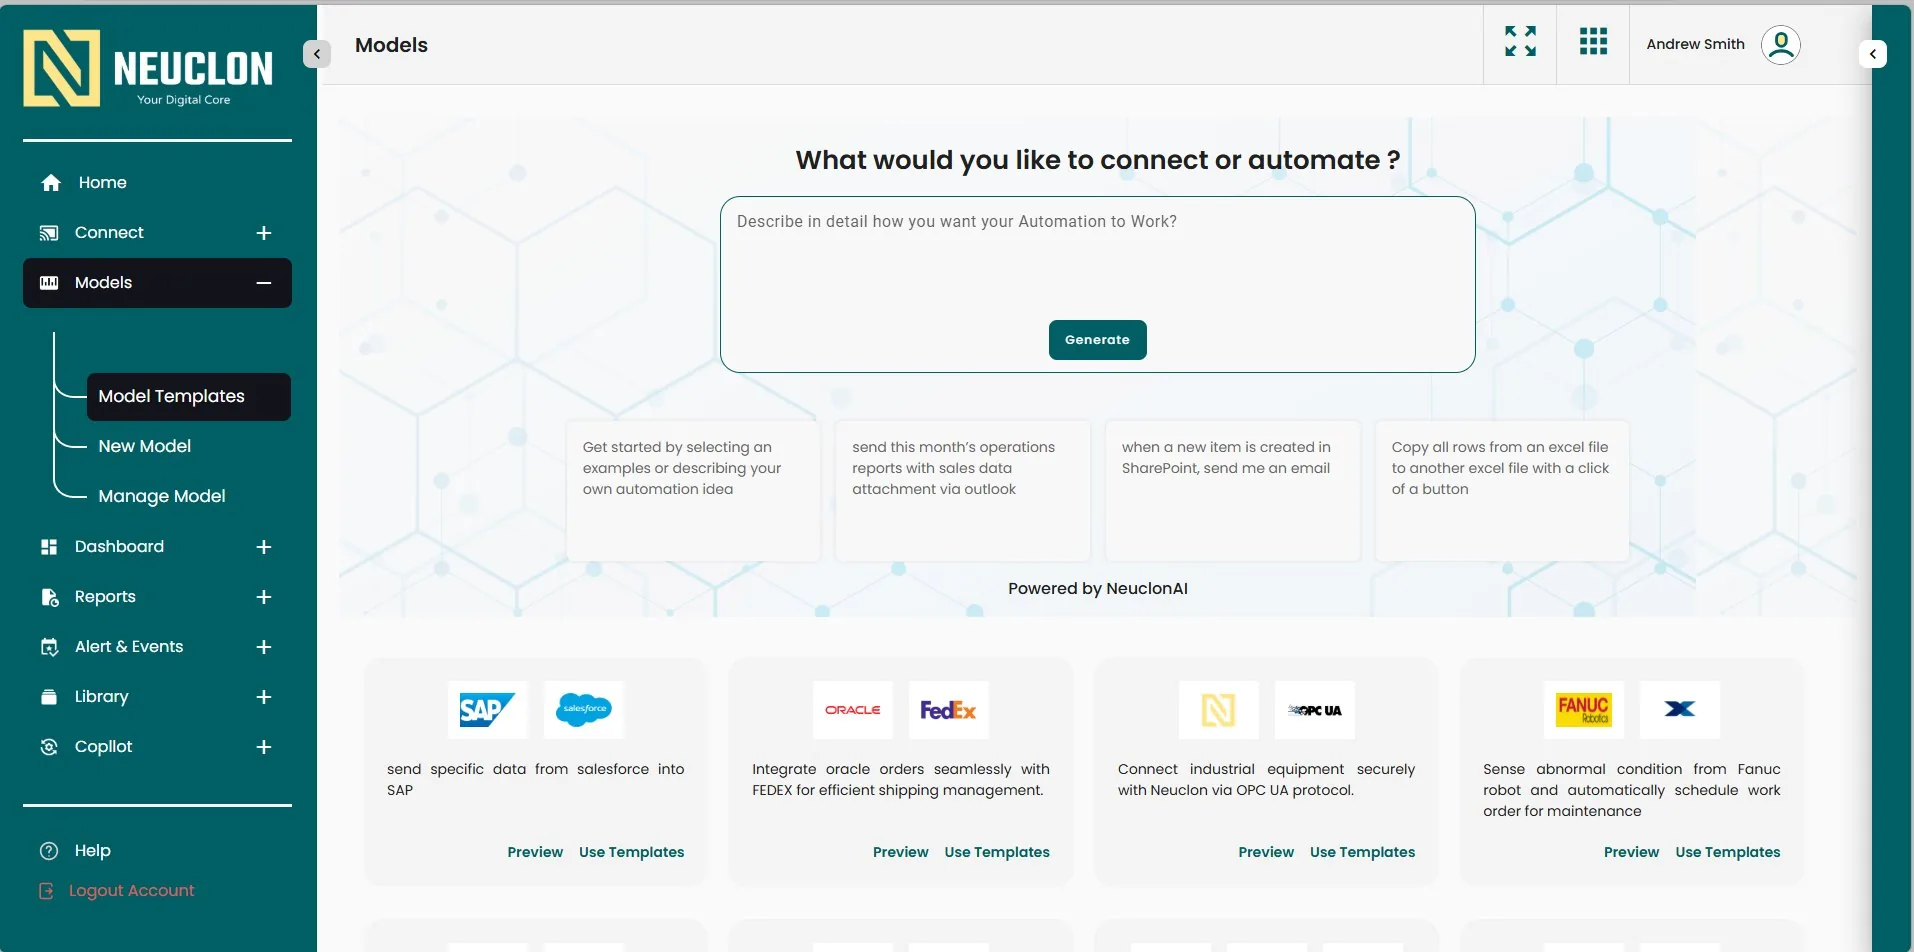The width and height of the screenshot is (1914, 952).
Task: Click the FANUC Robotics logo thumbnail
Action: pos(1583,710)
